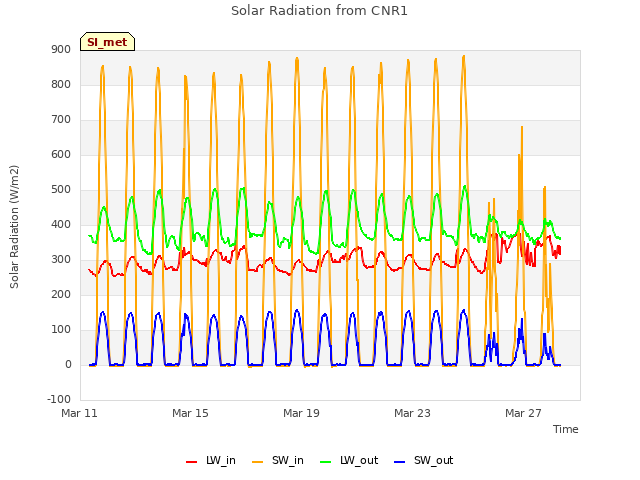Click the 600 y-axis tick label

(x=61, y=155)
